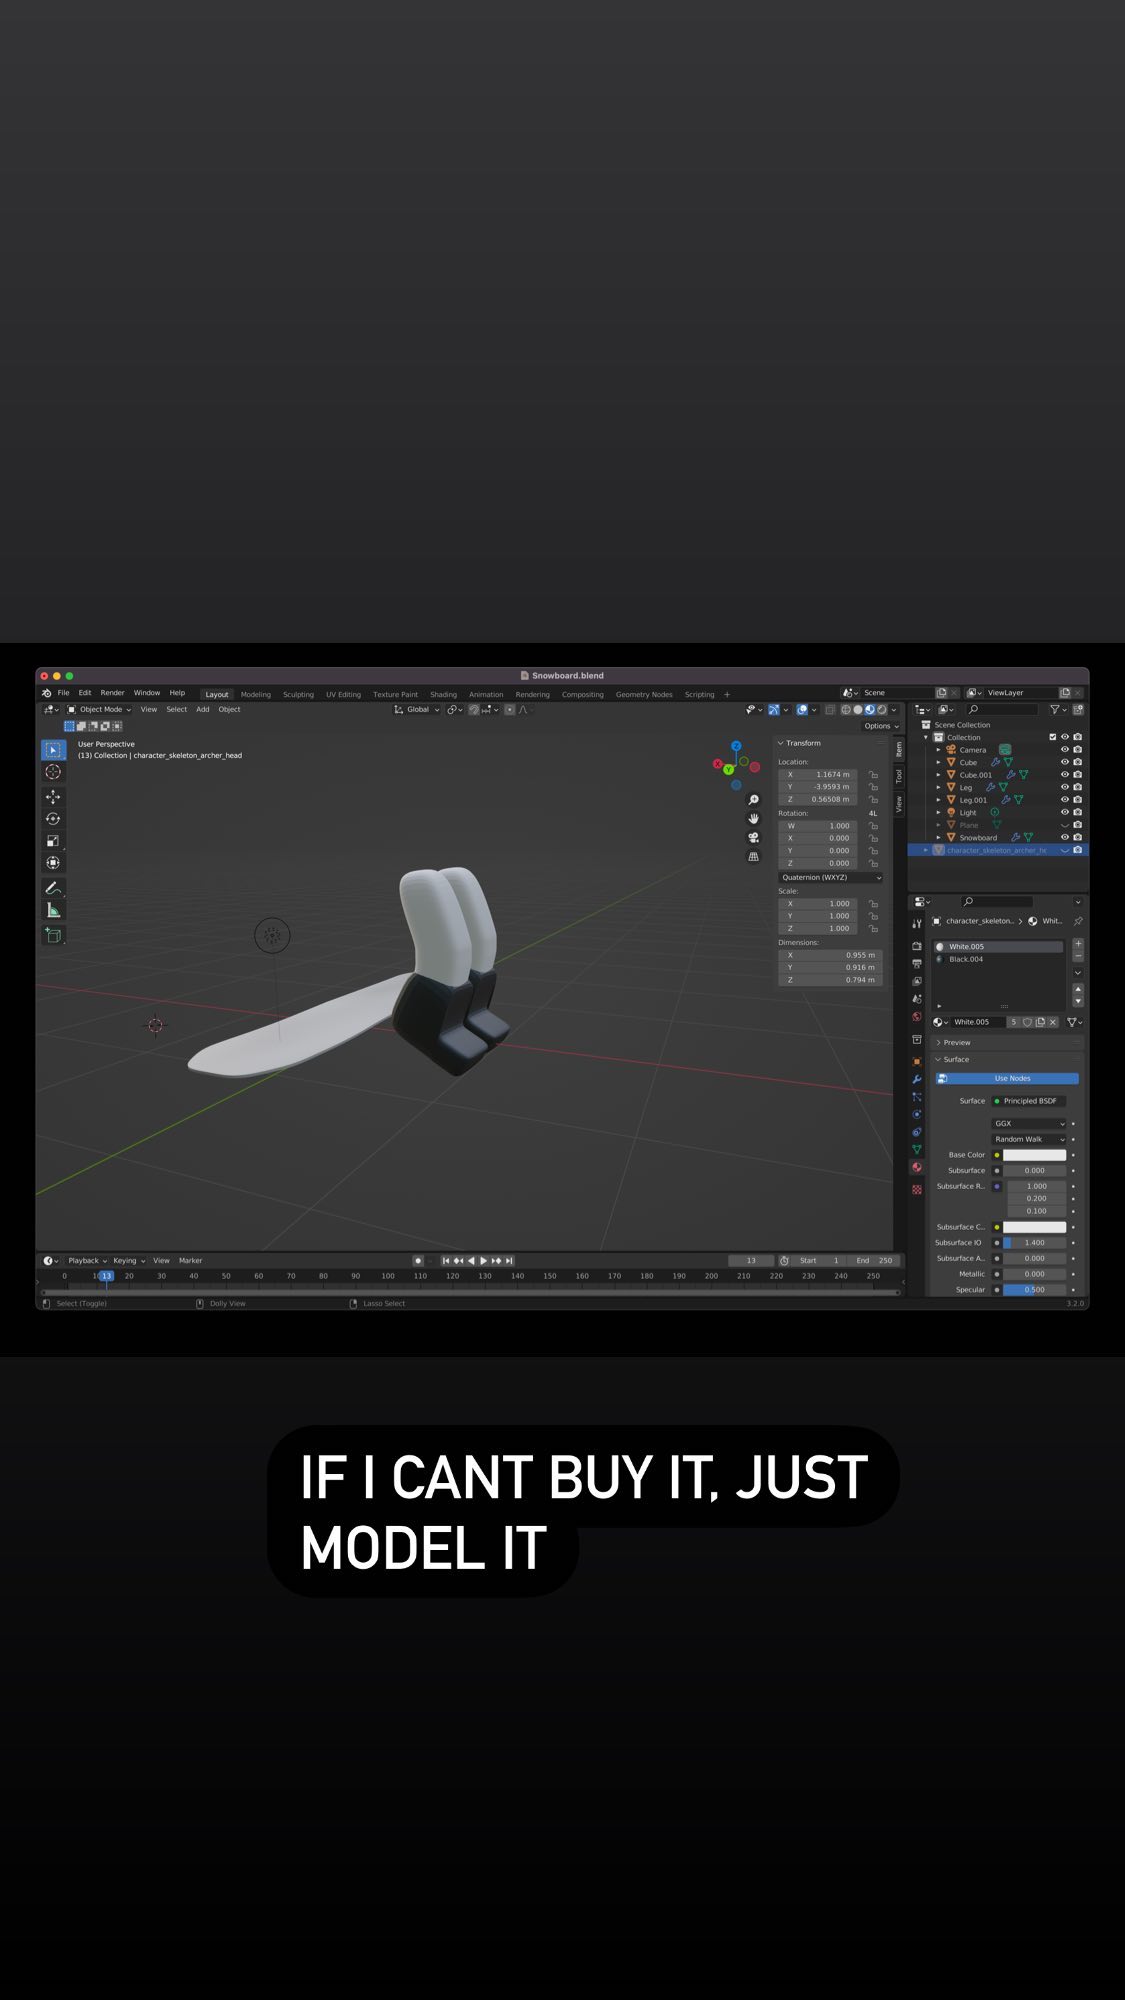This screenshot has width=1125, height=2000.
Task: Click the outliner search field
Action: [1002, 710]
